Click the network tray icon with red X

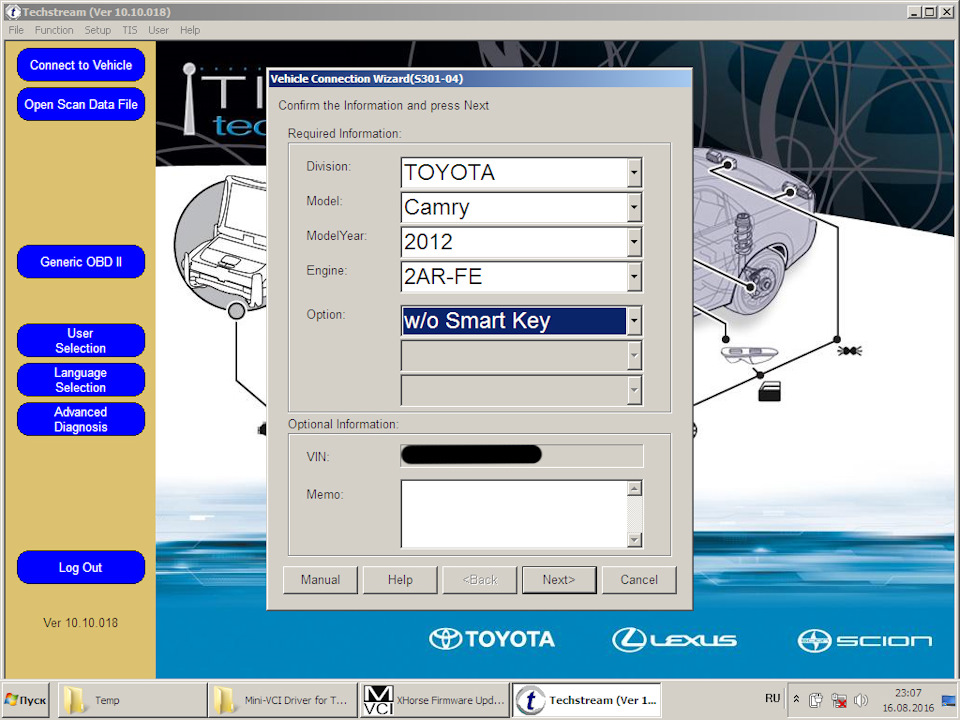(839, 700)
